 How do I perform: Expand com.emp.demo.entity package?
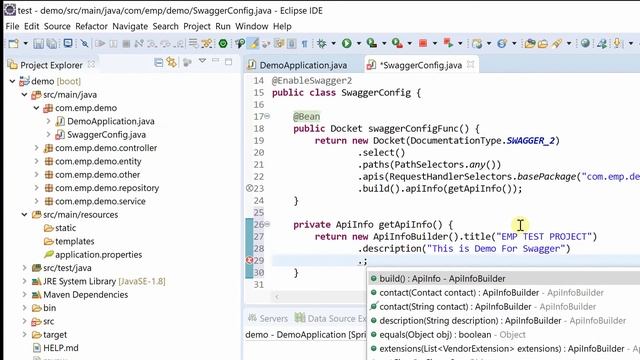point(36,162)
